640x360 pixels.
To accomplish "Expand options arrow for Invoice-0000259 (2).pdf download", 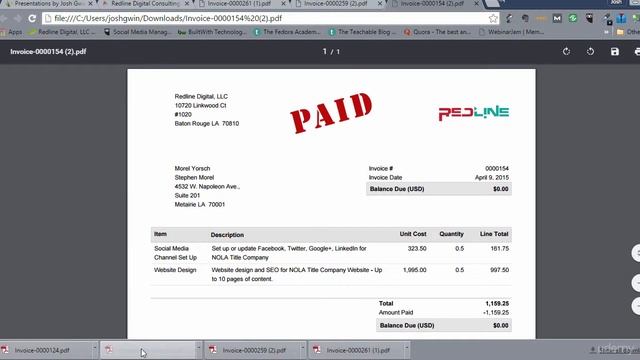I will (302, 348).
